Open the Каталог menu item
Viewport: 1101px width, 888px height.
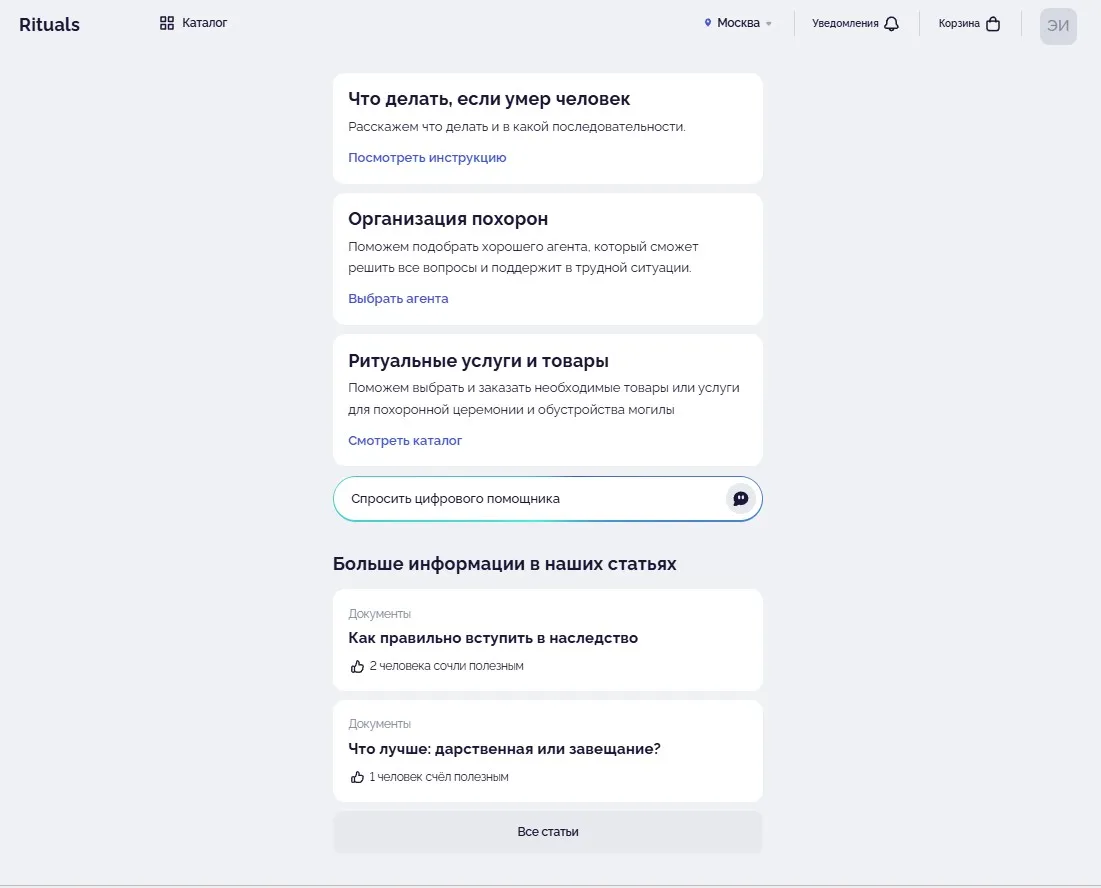[204, 23]
